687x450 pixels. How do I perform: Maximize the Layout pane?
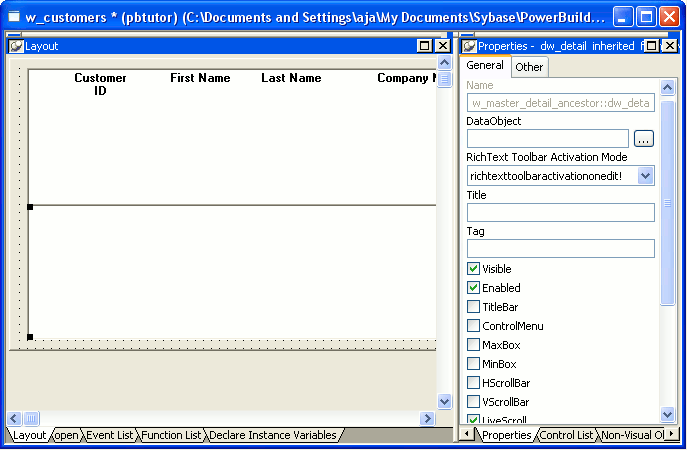point(425,46)
